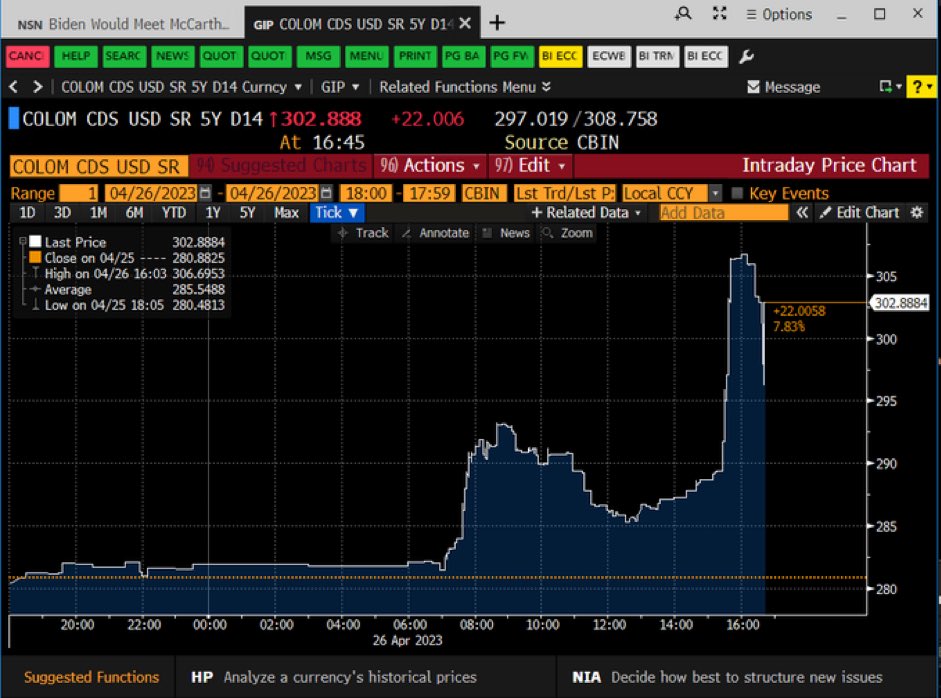Open the yellow question mark help

point(921,87)
